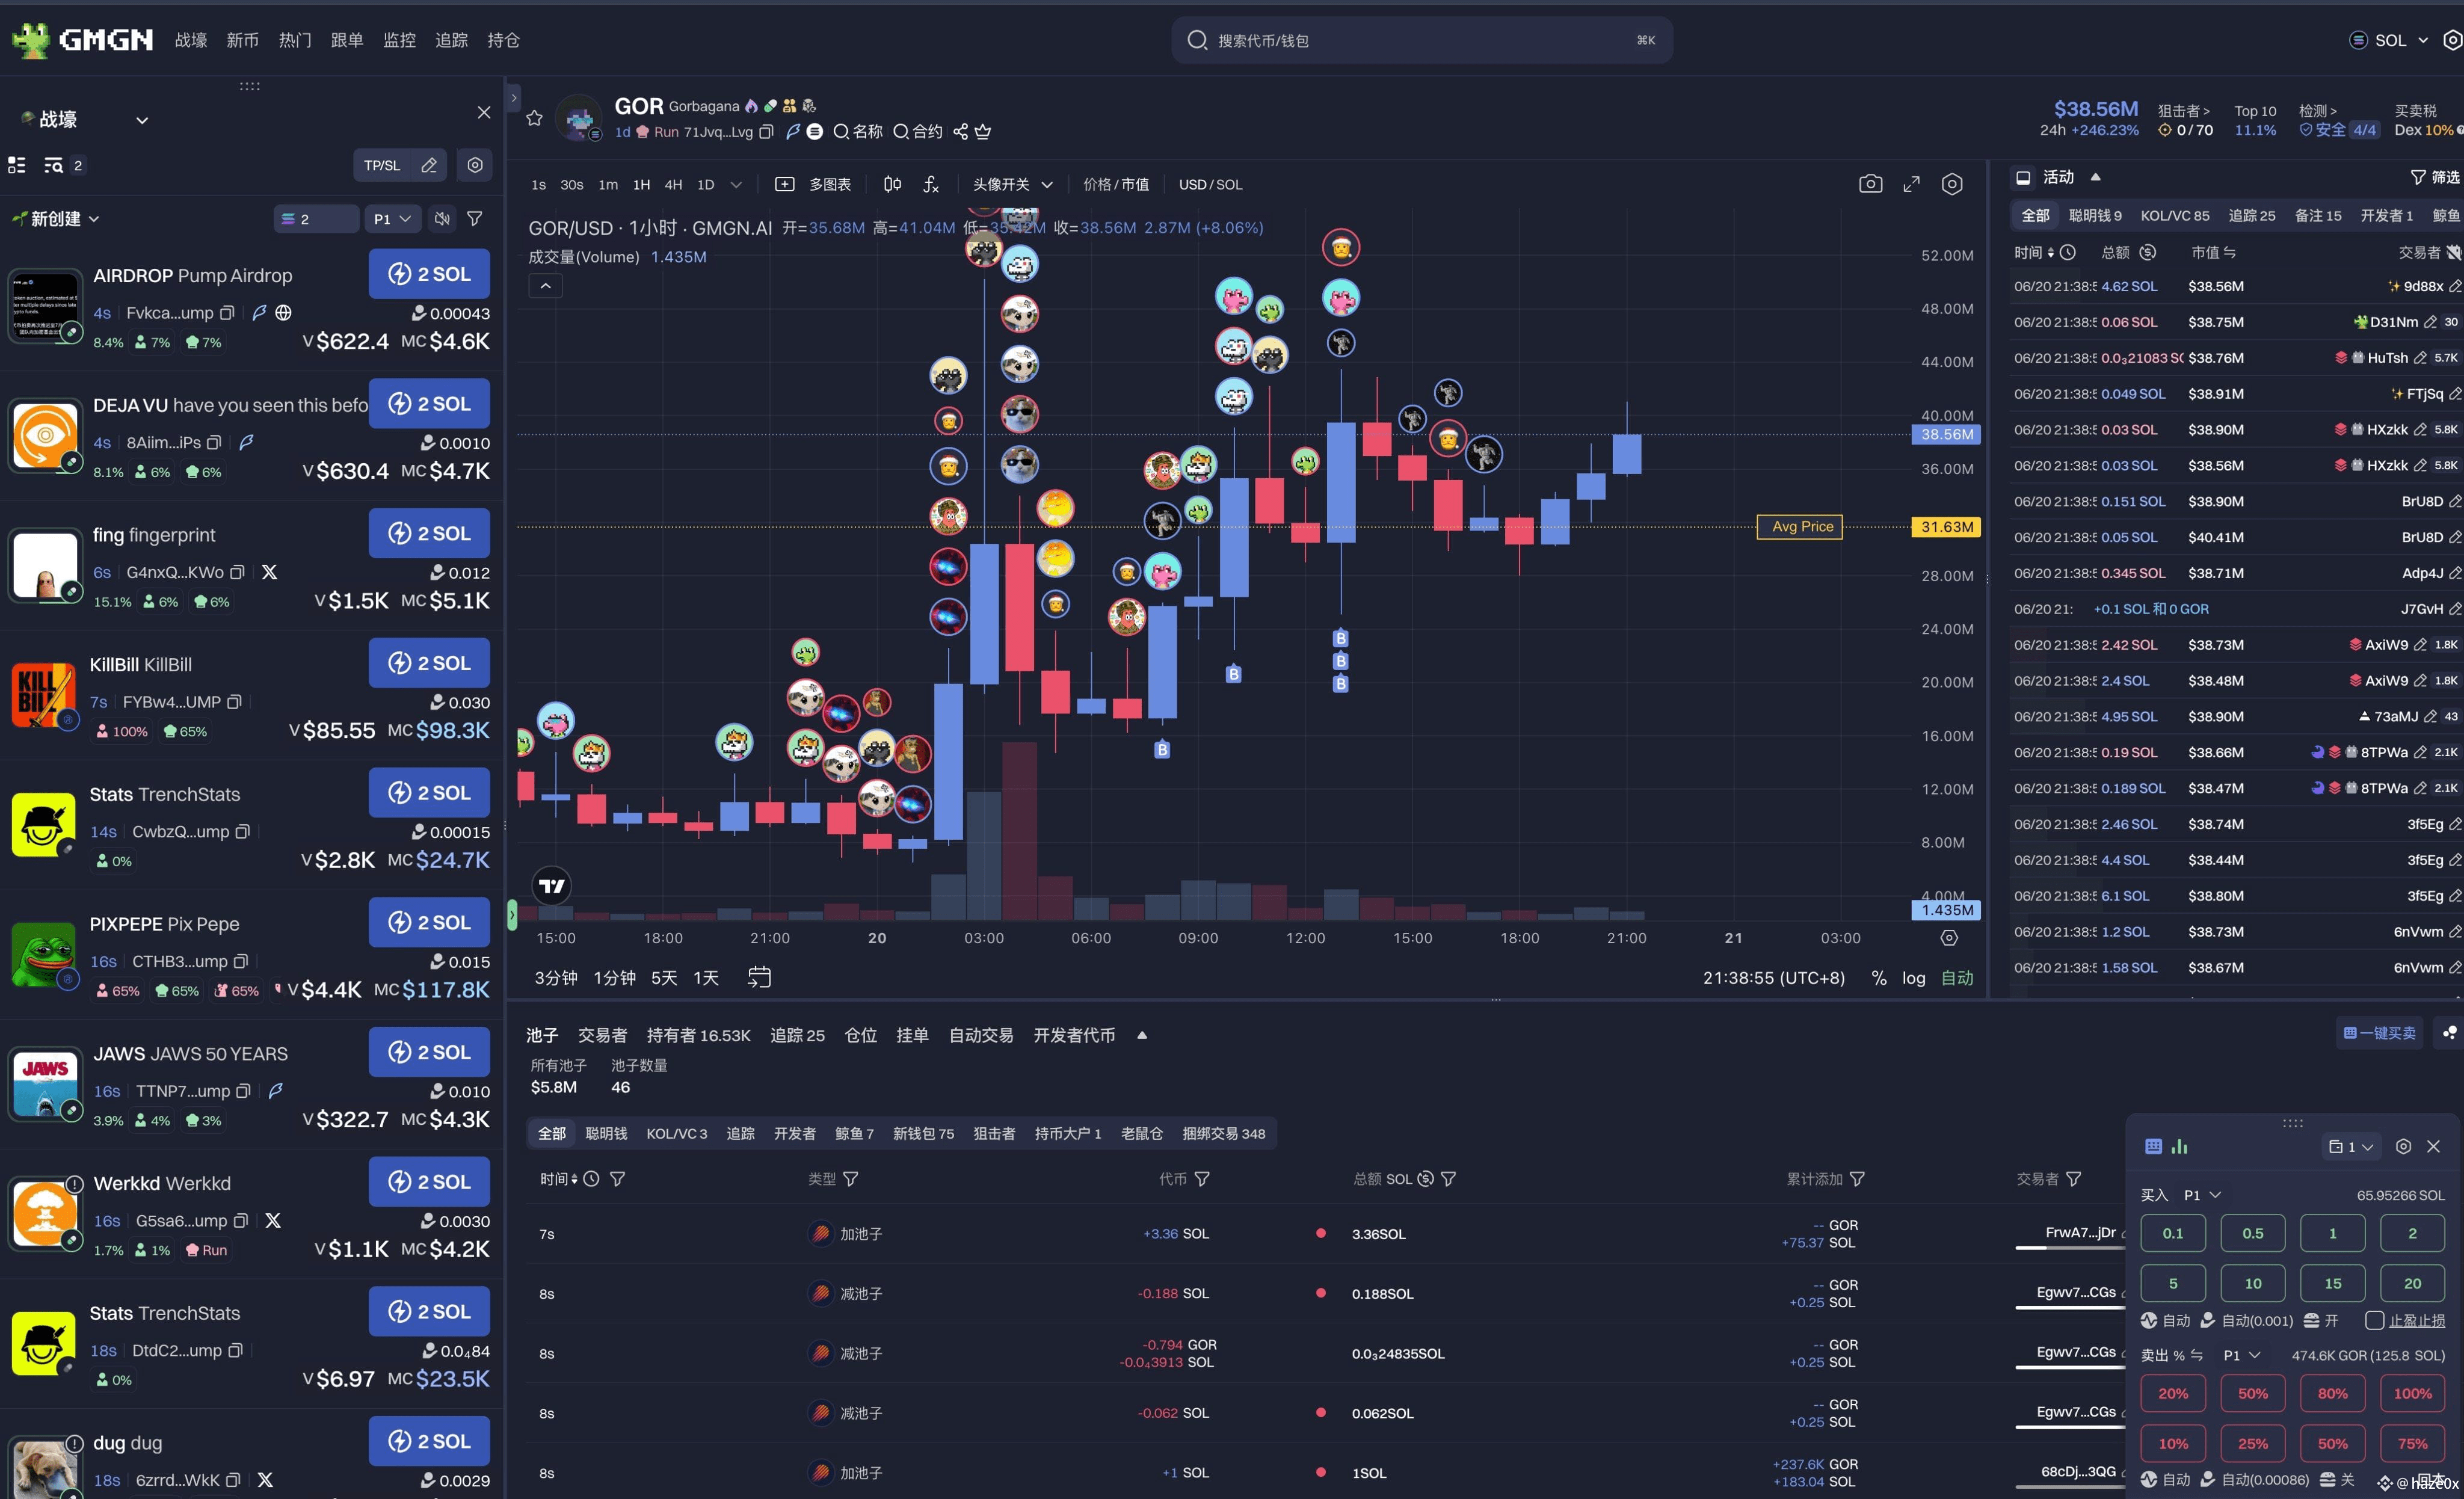Image resolution: width=2464 pixels, height=1499 pixels.
Task: Open the time axis settings icon
Action: 1949,938
